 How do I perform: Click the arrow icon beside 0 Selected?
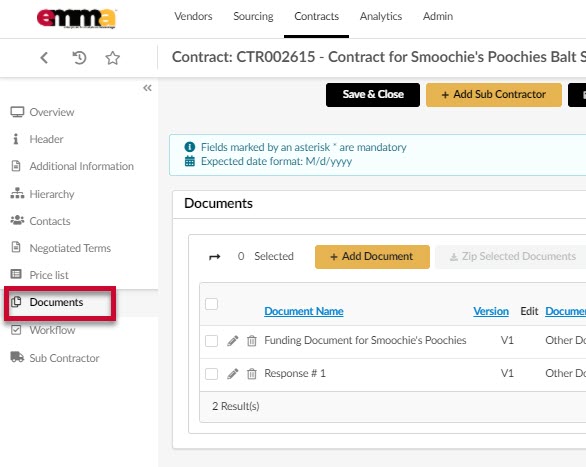(x=215, y=257)
